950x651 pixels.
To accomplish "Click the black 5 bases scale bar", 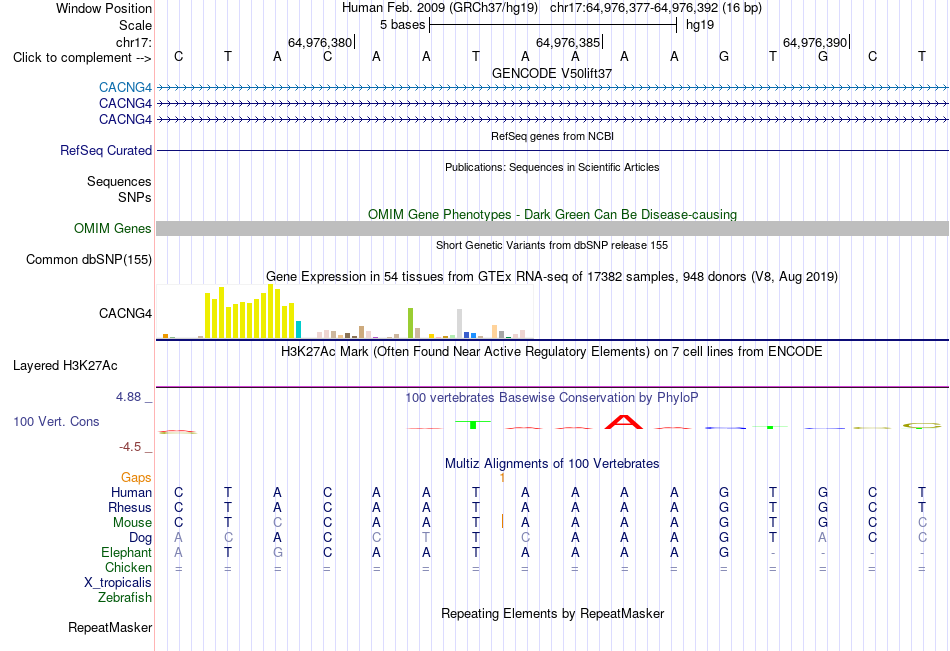I will click(553, 25).
